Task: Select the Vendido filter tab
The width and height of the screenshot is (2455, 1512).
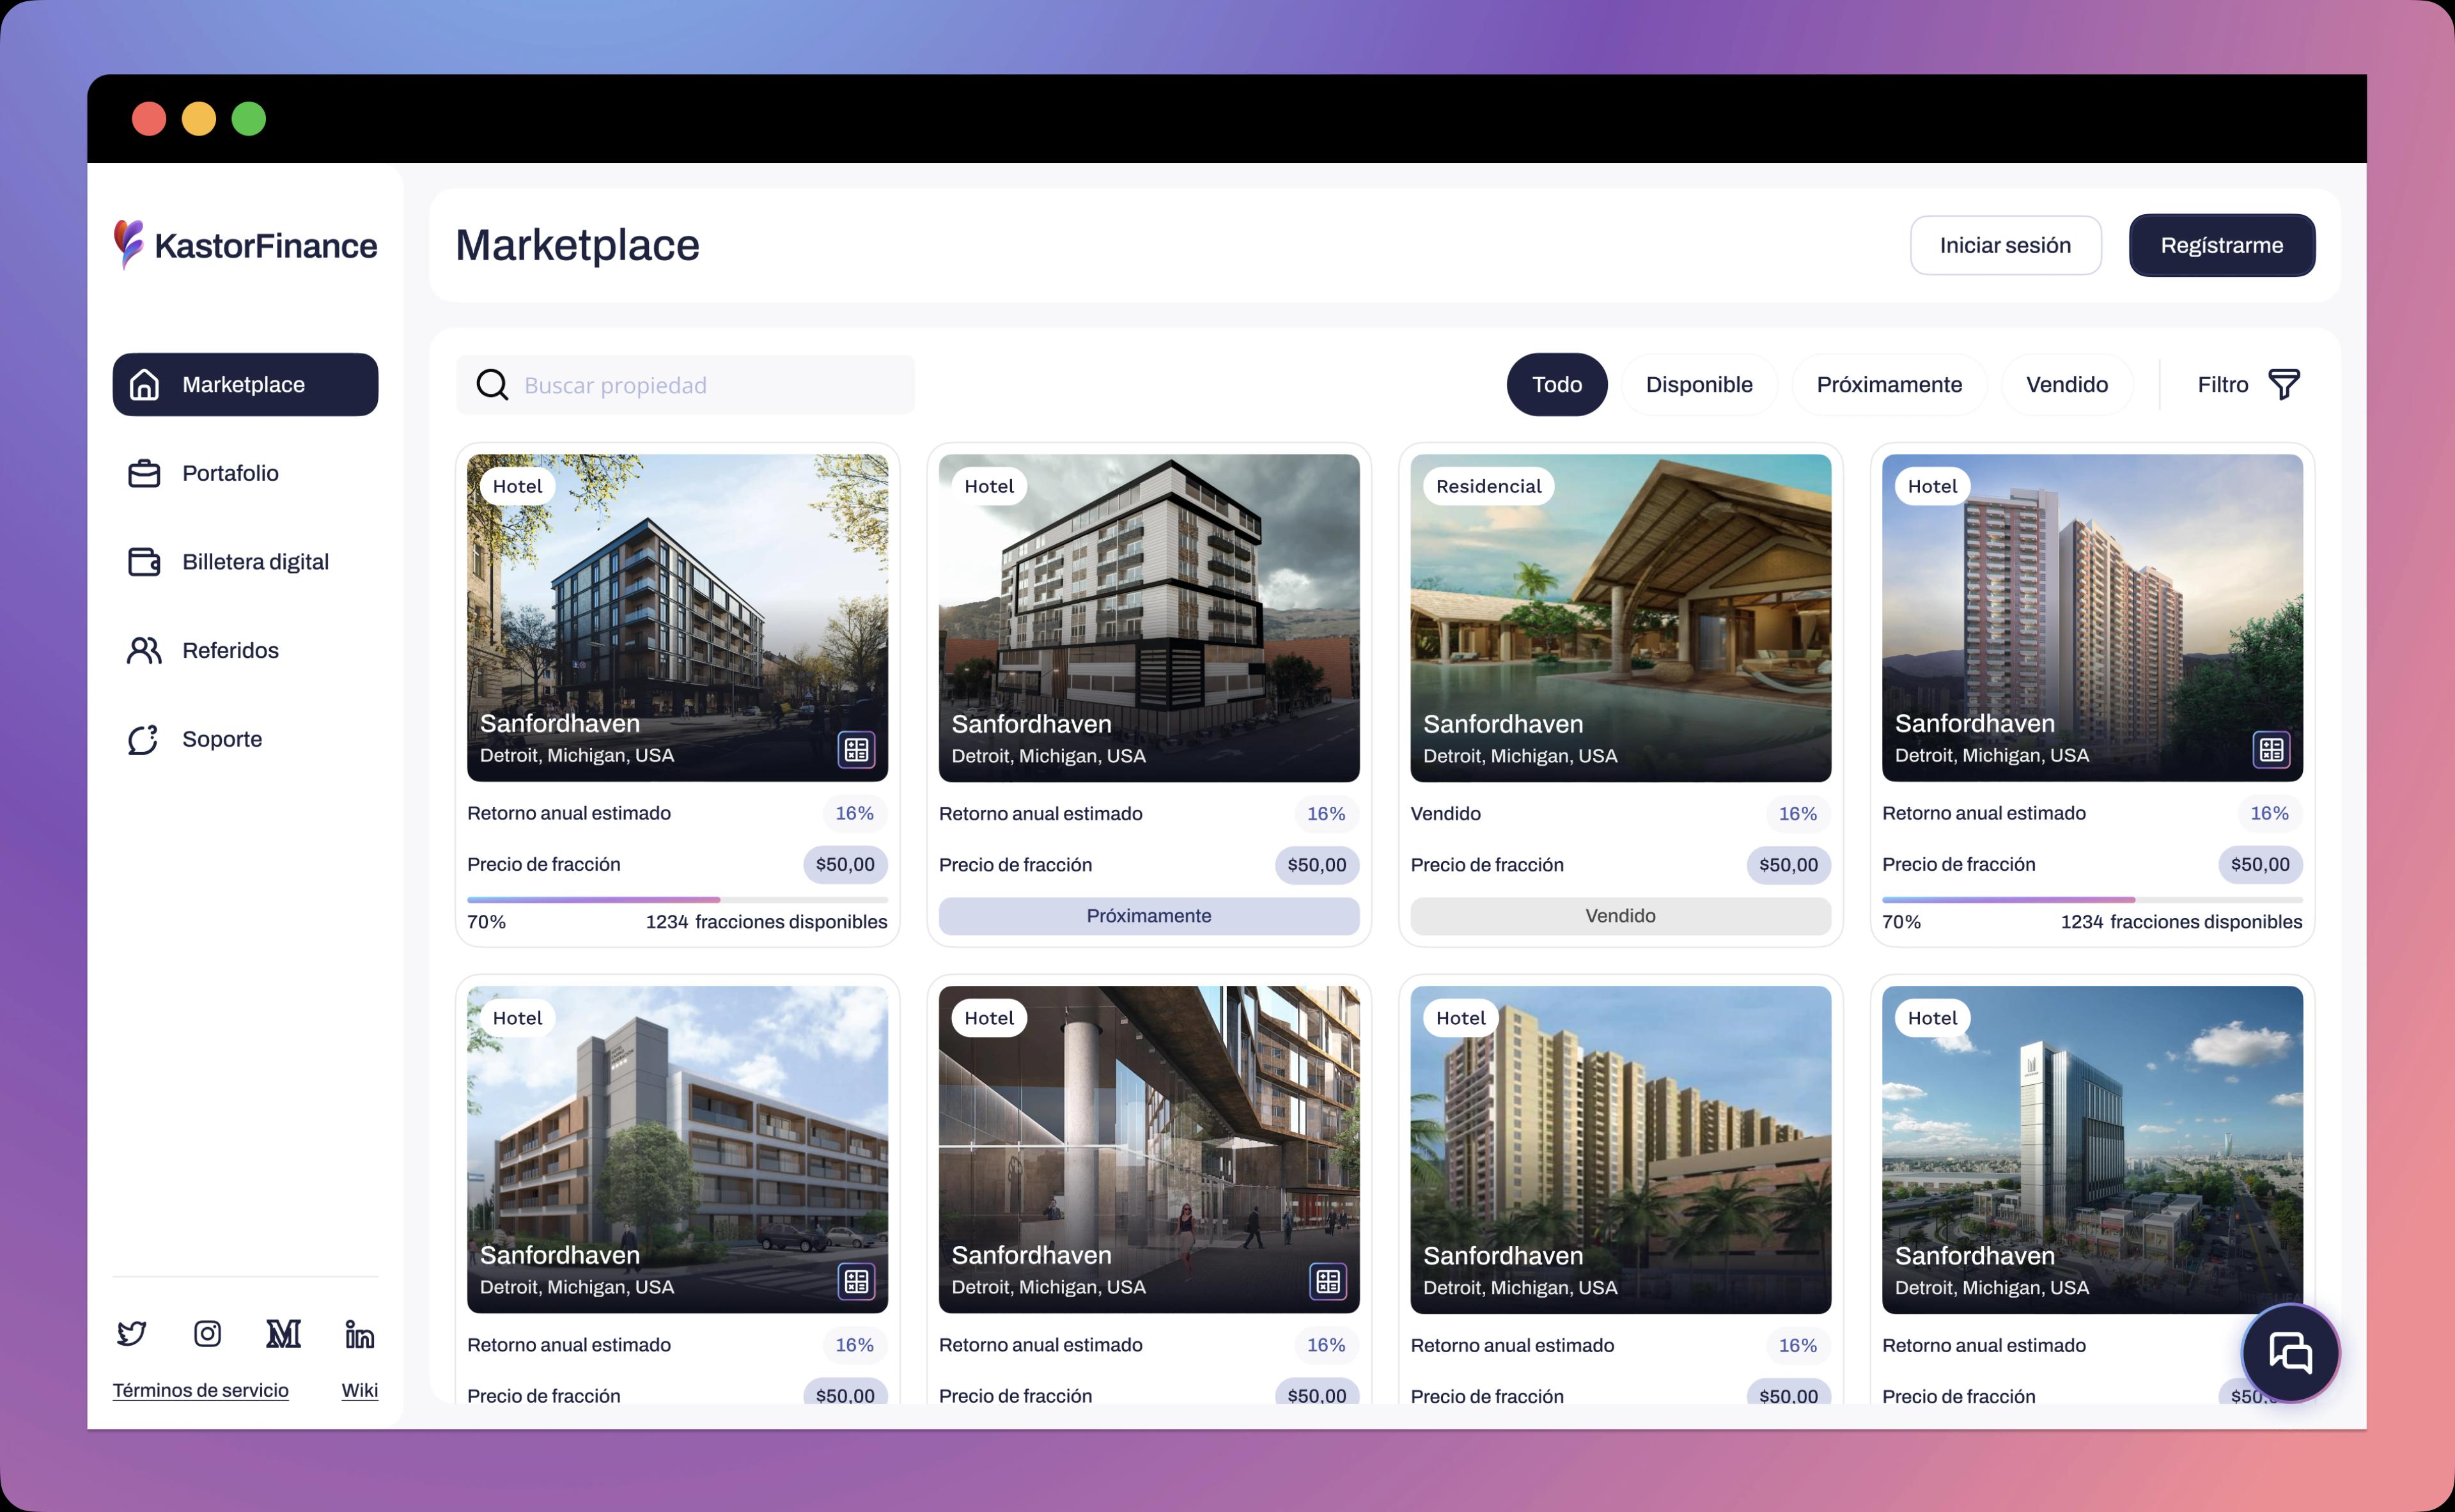Action: coord(2067,384)
